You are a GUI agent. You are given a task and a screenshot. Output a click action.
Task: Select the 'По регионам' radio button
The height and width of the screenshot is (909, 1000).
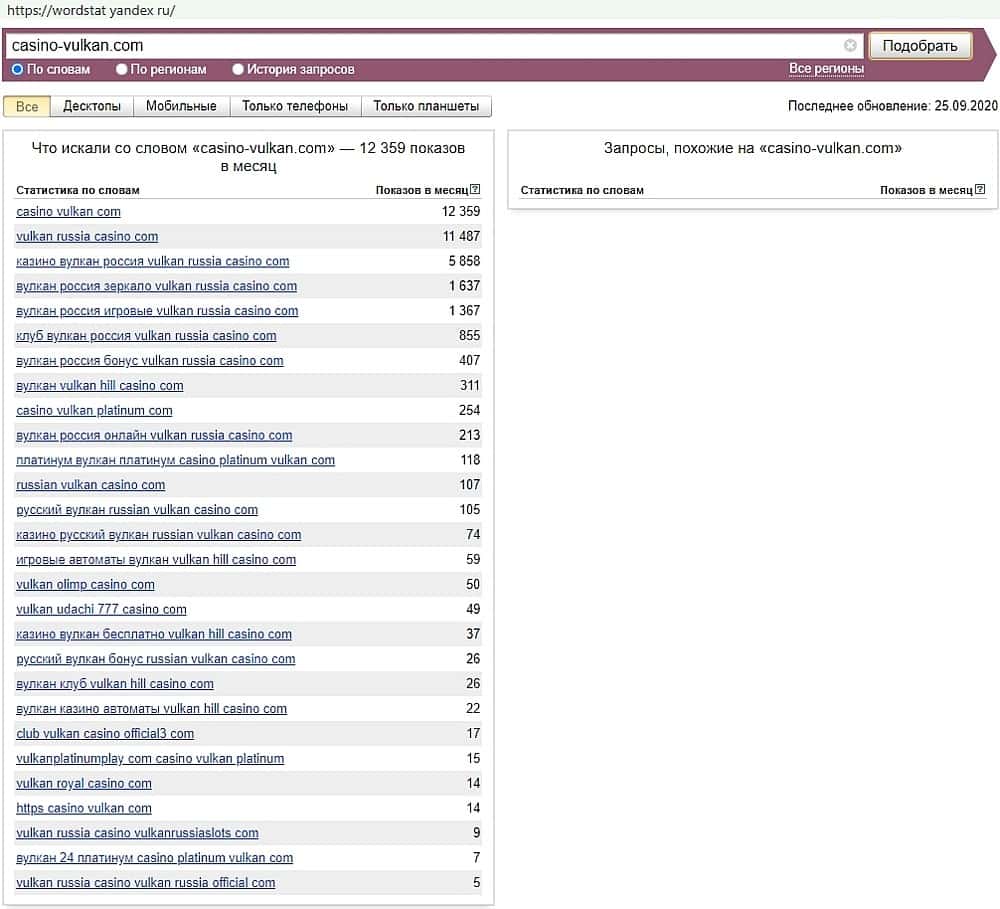122,70
